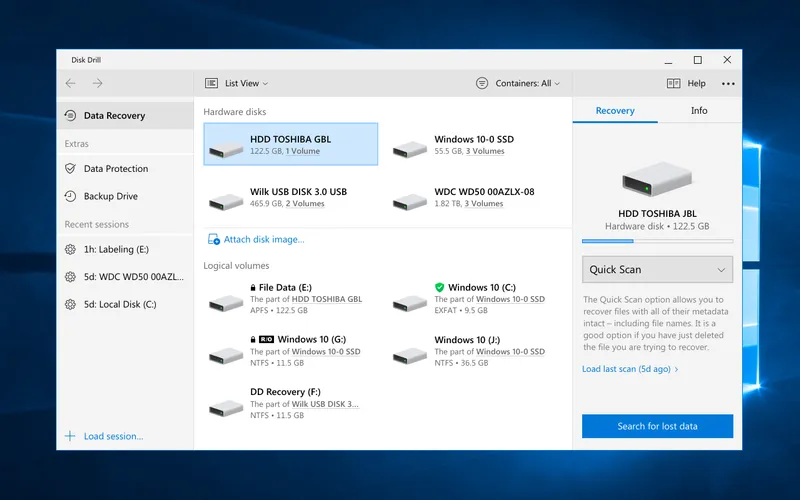Open the Containers: All dropdown
Image resolution: width=800 pixels, height=500 pixels.
click(x=528, y=83)
